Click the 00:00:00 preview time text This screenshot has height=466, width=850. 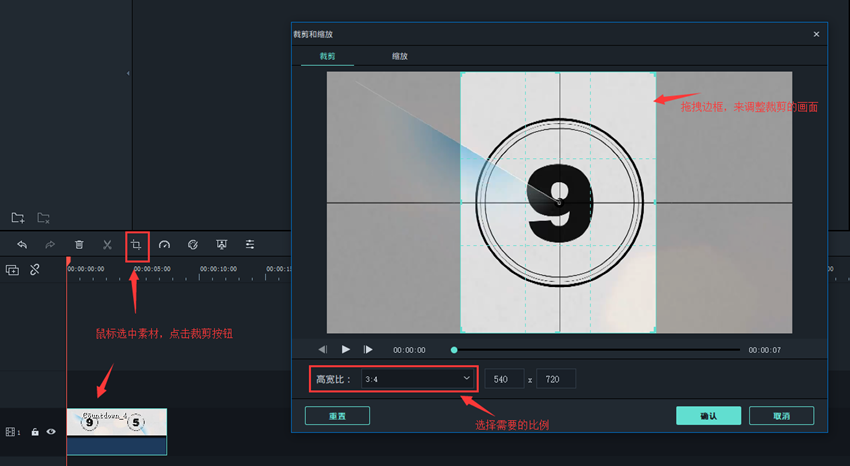coord(409,350)
